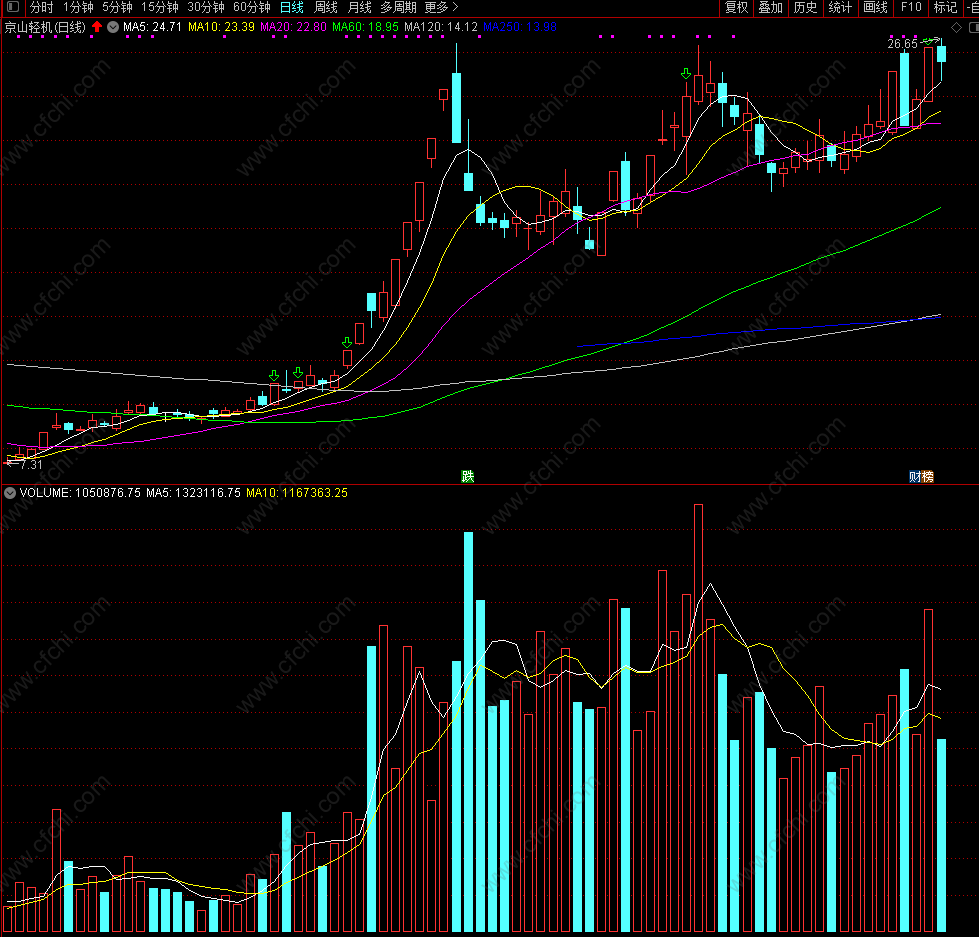Click the MA10: 23.39 indicator label
979x937 pixels.
point(221,27)
